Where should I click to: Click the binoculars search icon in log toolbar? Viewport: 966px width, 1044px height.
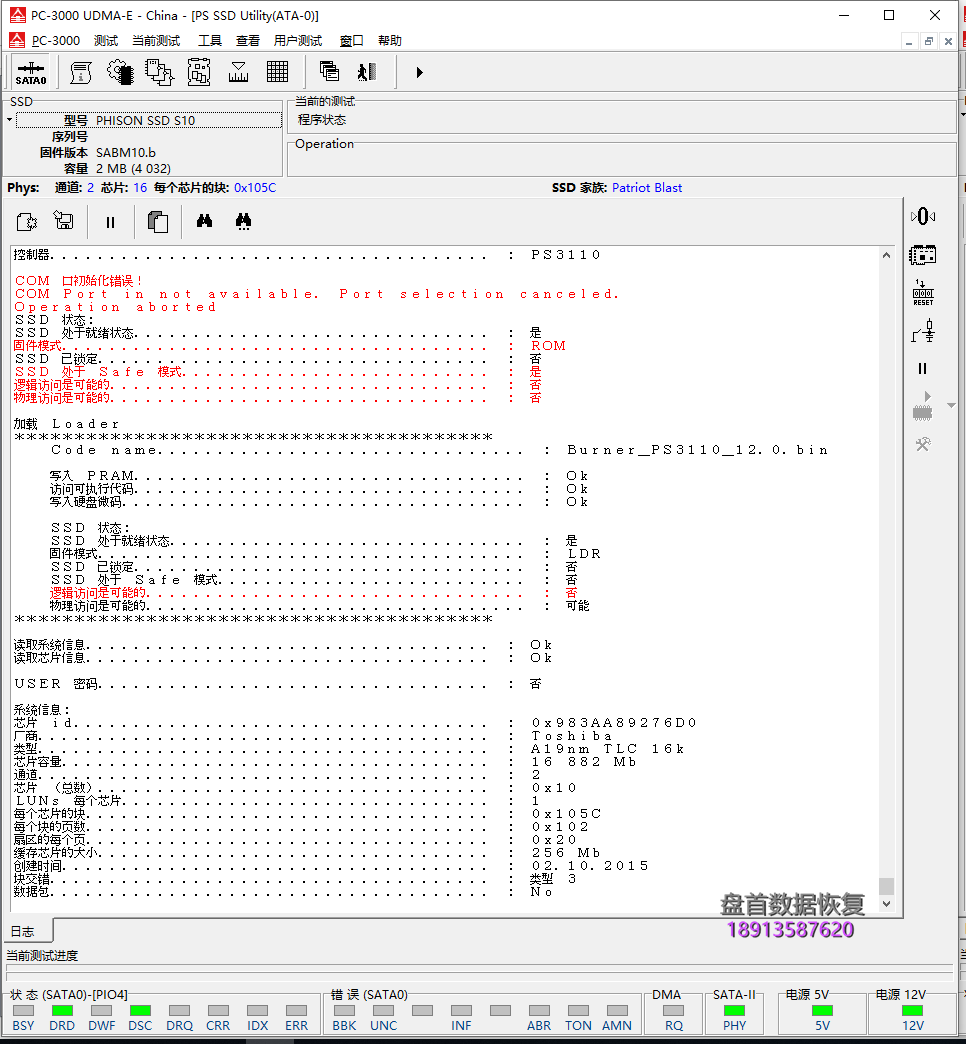pyautogui.click(x=205, y=222)
